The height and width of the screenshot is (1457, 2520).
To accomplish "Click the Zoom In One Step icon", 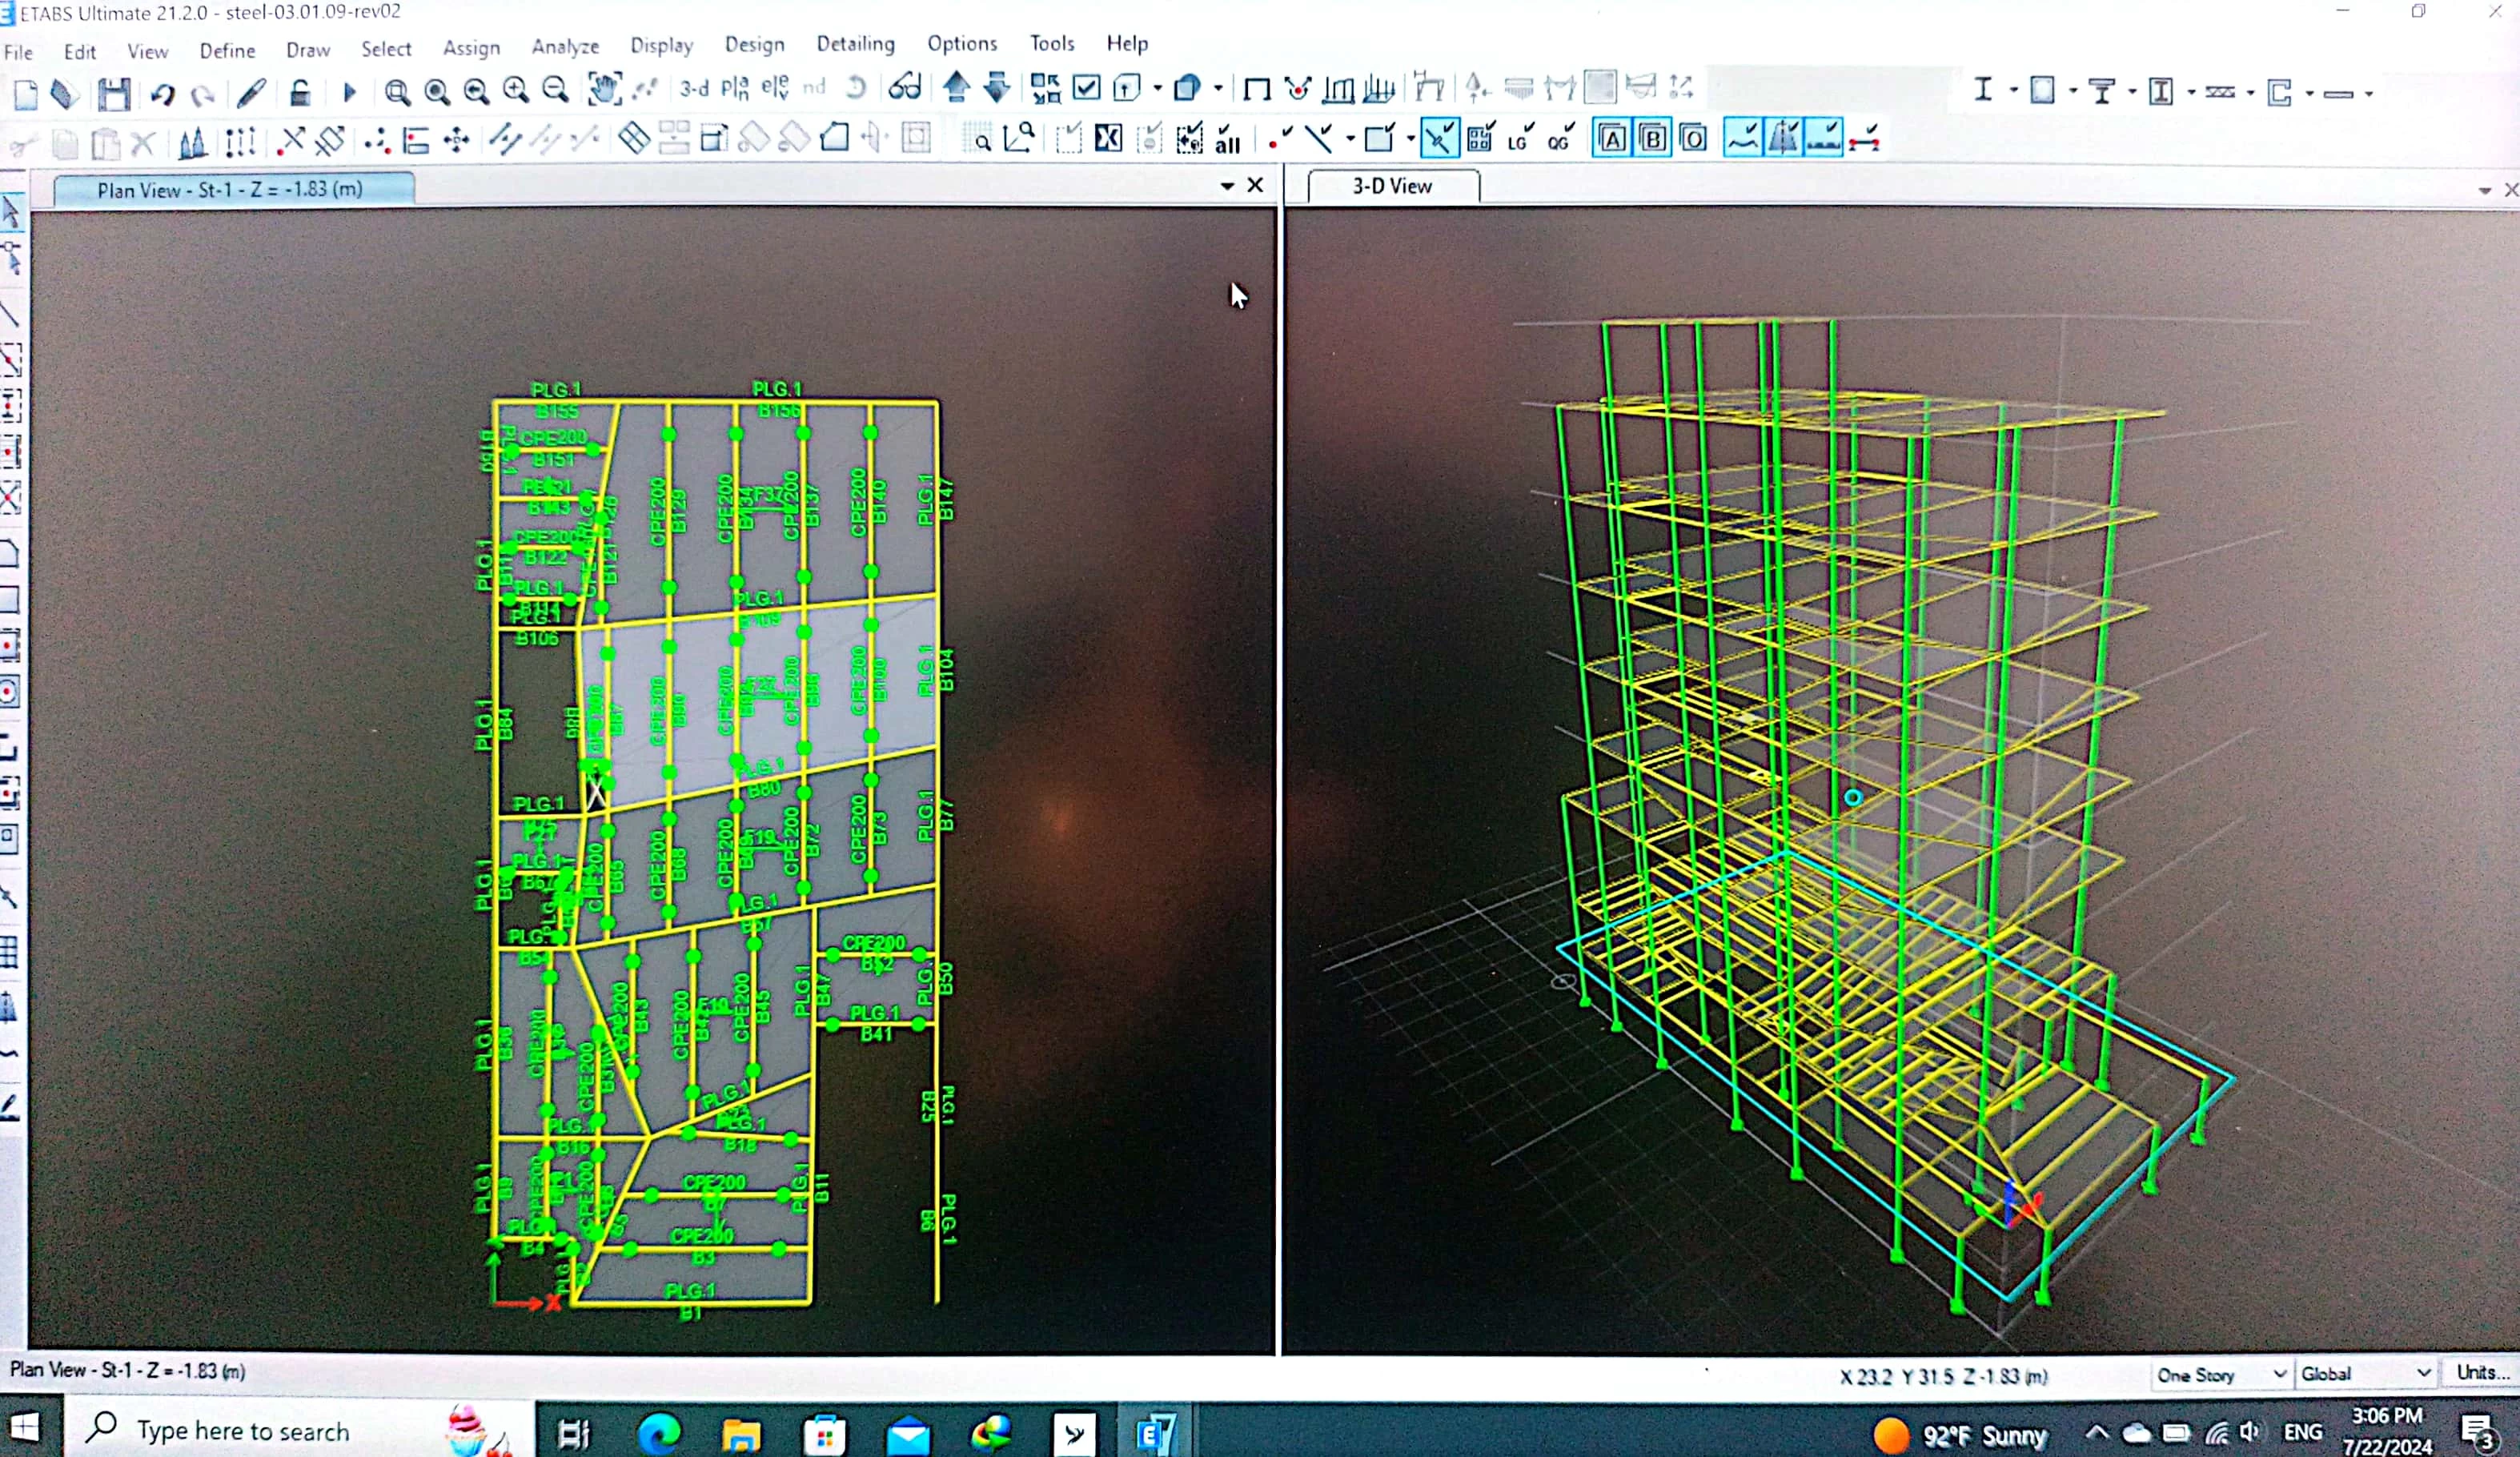I will 516,91.
